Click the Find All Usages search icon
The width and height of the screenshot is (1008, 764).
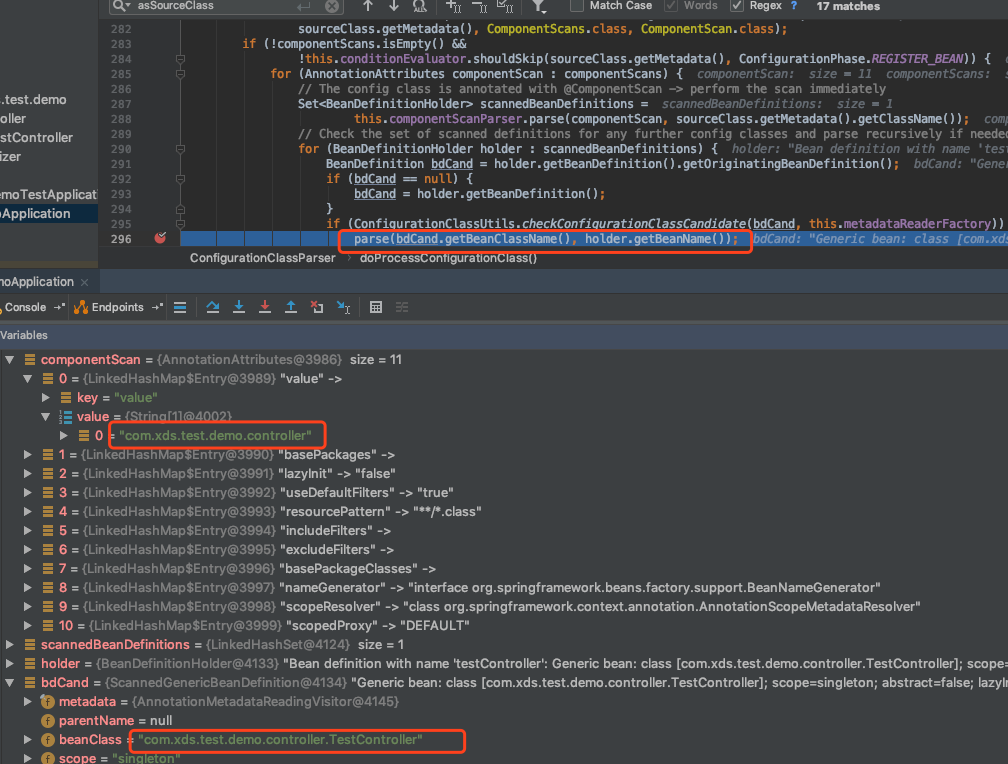click(419, 6)
